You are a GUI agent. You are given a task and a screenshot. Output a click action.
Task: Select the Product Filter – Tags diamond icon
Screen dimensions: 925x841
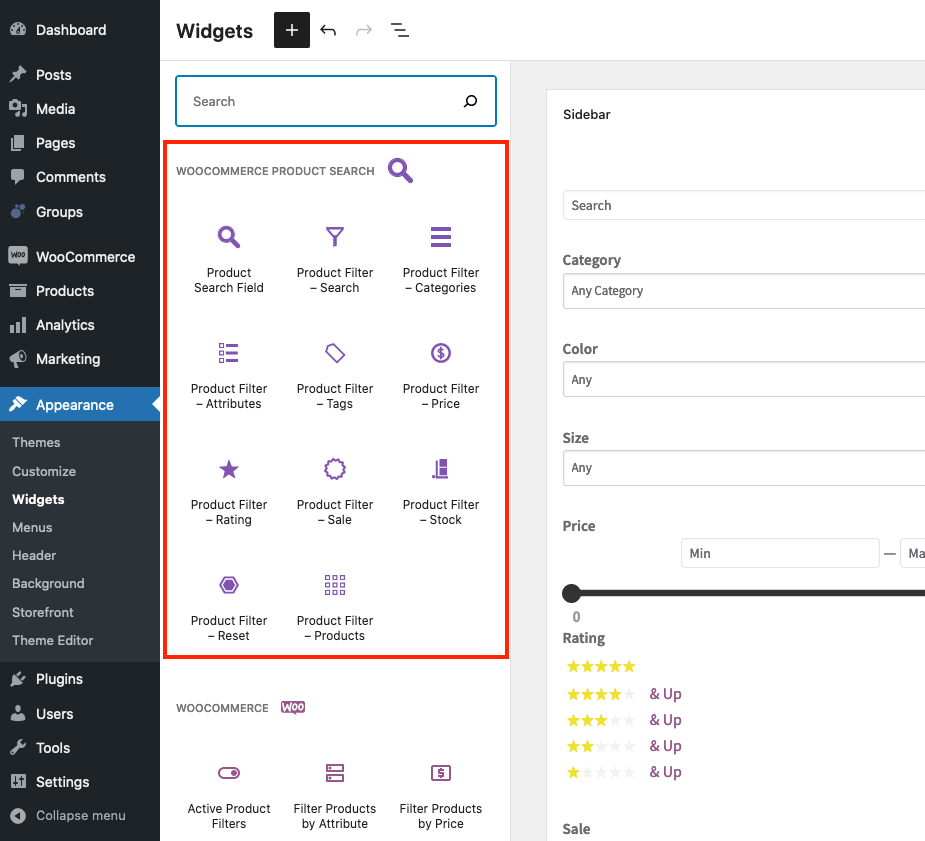click(334, 353)
